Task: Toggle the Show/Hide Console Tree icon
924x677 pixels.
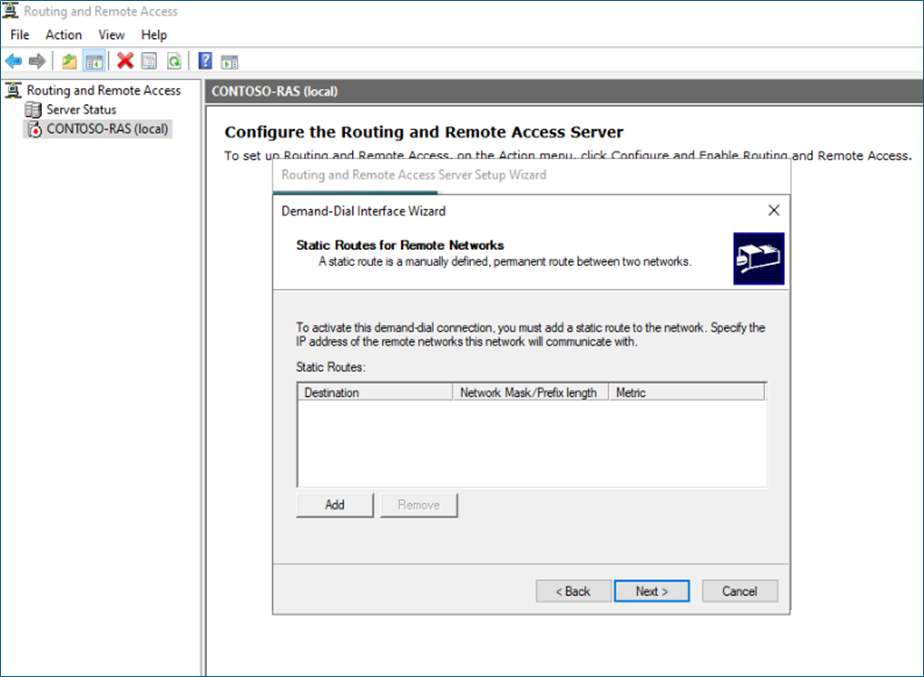Action: [x=94, y=61]
